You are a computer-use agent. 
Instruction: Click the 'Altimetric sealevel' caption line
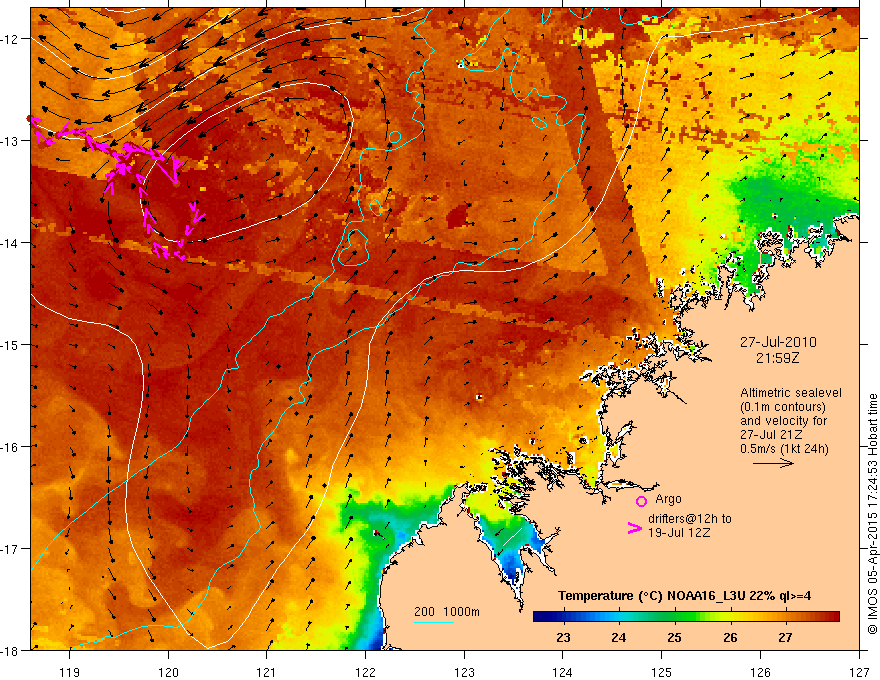point(791,393)
